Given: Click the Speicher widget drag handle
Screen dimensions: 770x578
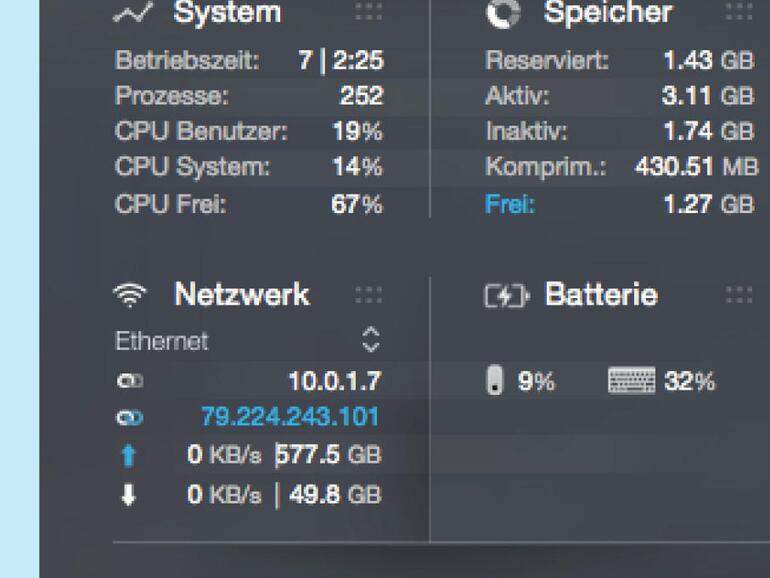Looking at the screenshot, I should coord(739,13).
